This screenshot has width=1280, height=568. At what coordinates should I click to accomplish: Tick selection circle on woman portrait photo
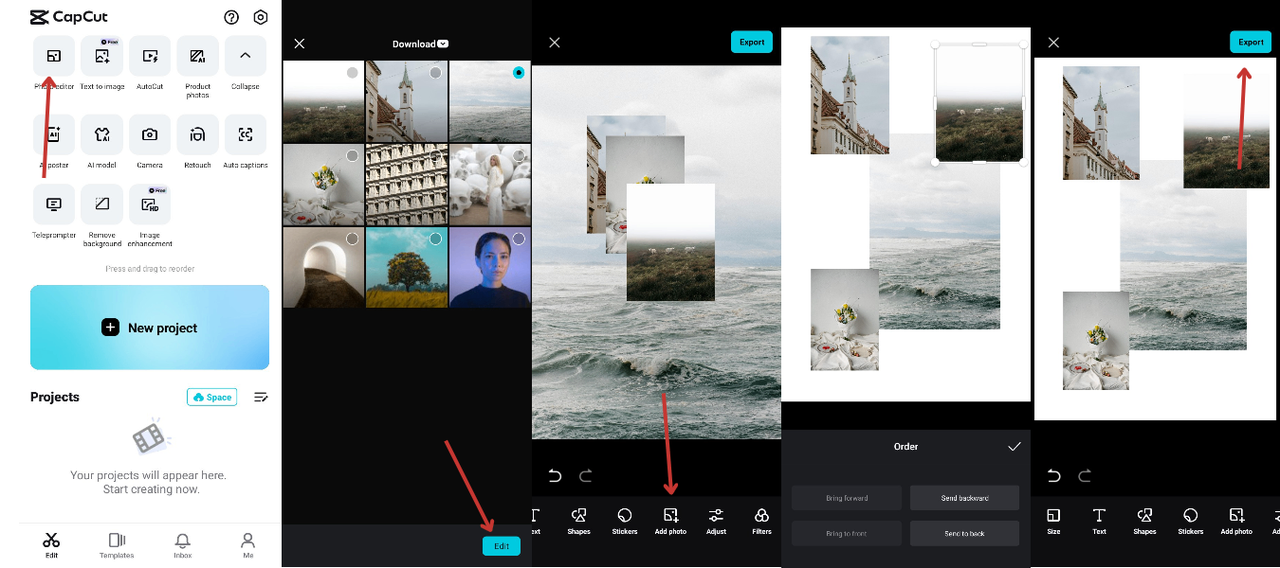click(518, 239)
